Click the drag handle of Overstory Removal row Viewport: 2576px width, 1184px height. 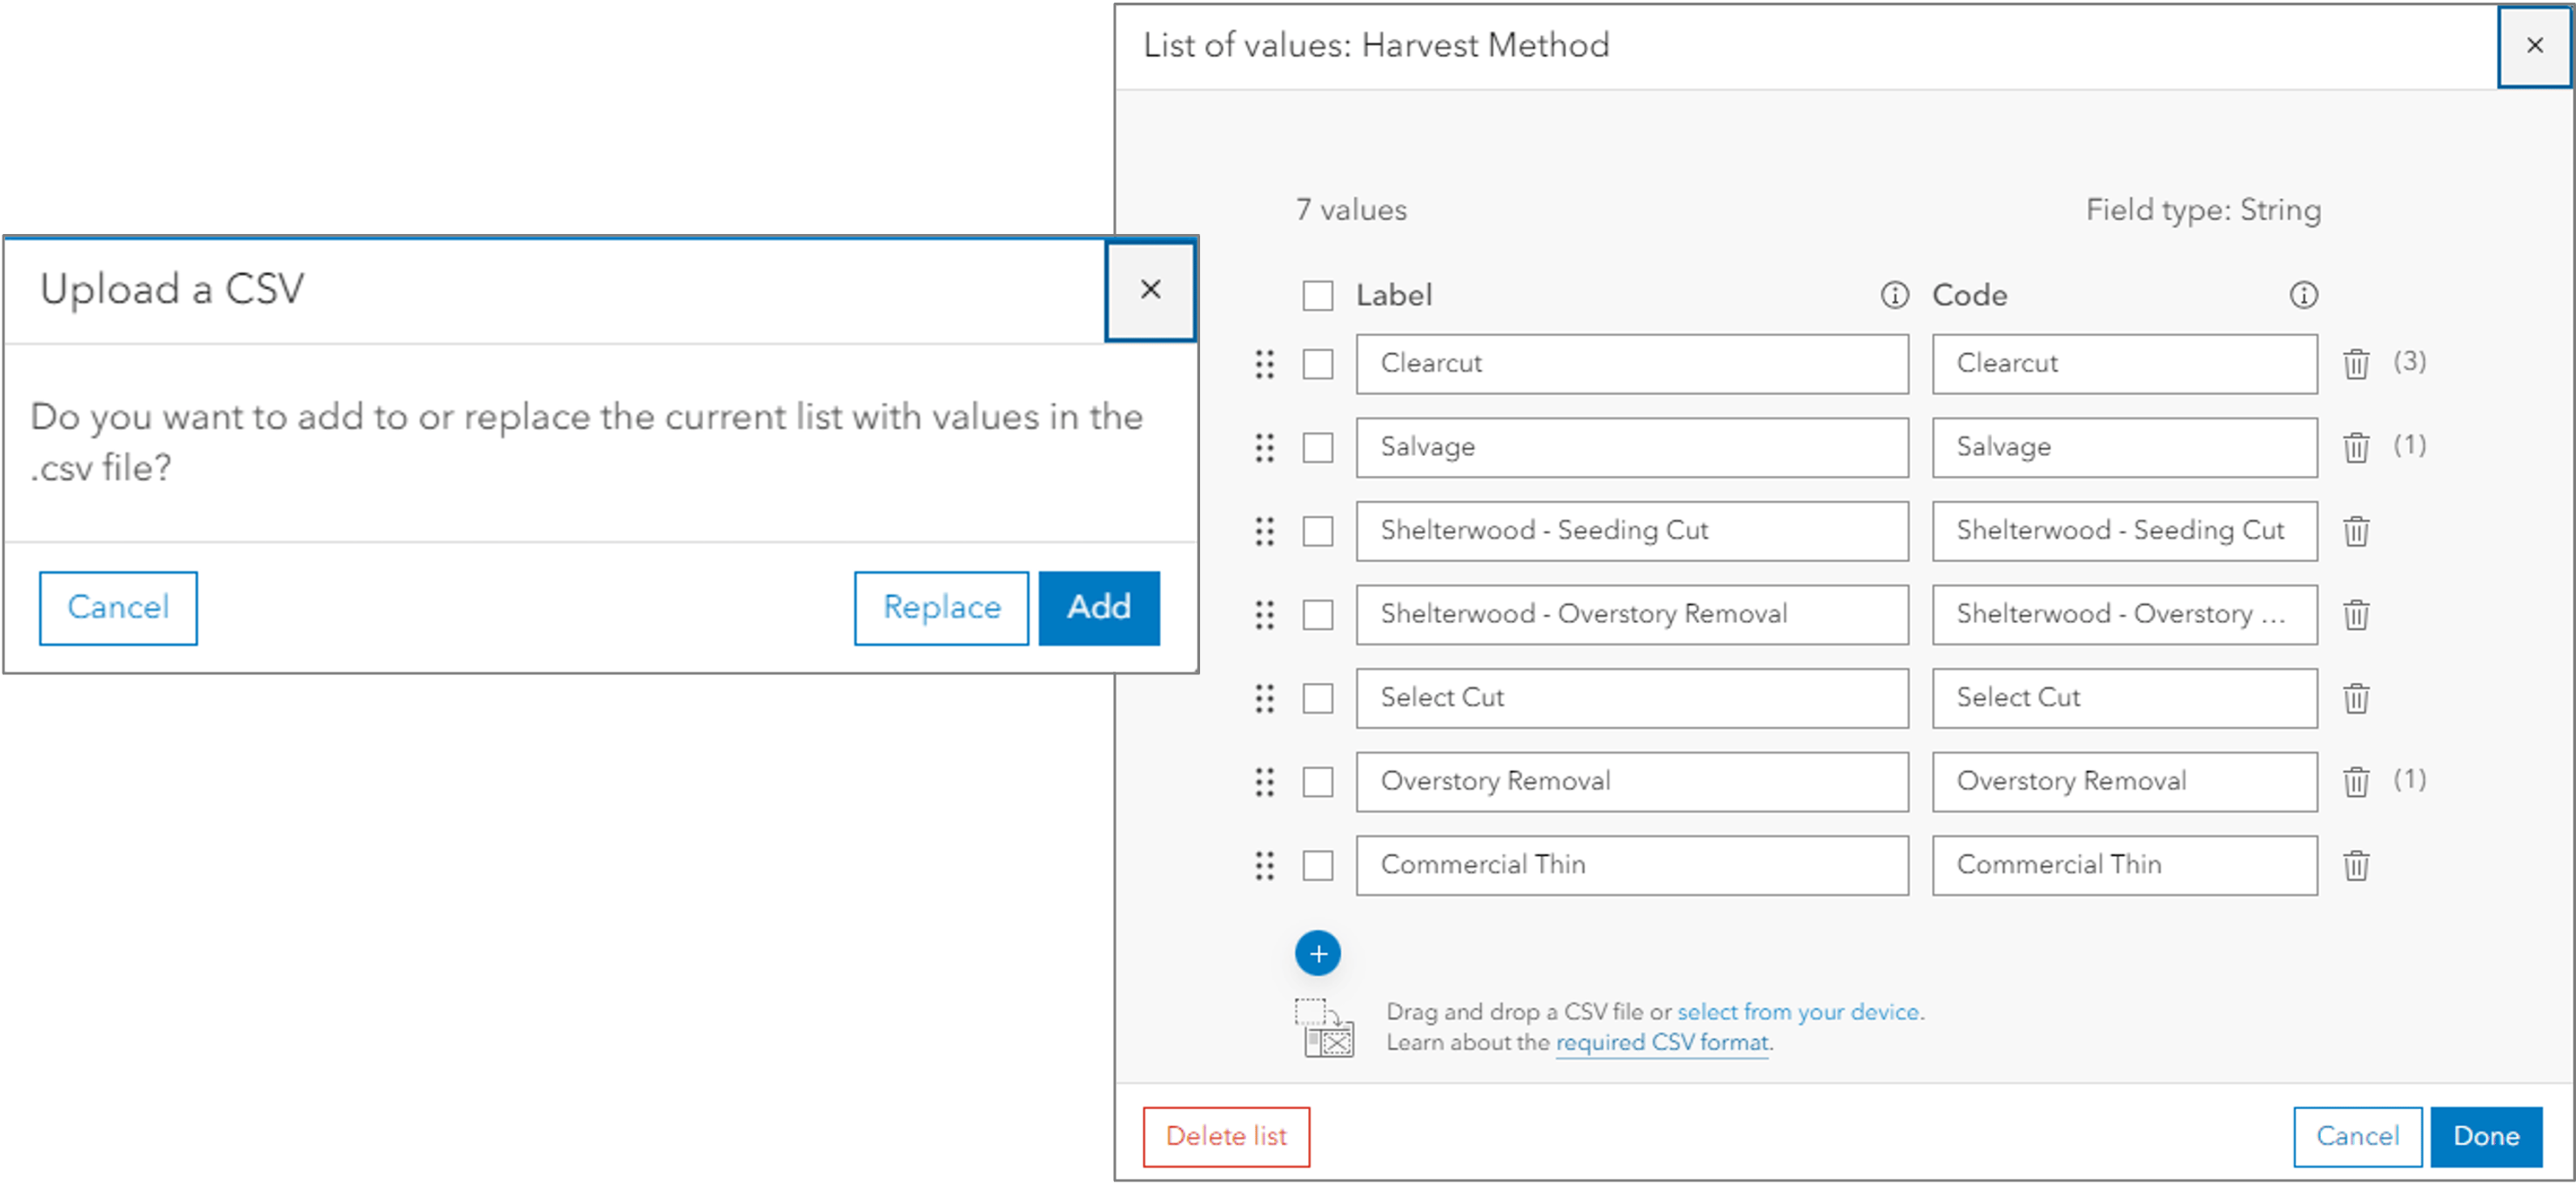[x=1264, y=782]
